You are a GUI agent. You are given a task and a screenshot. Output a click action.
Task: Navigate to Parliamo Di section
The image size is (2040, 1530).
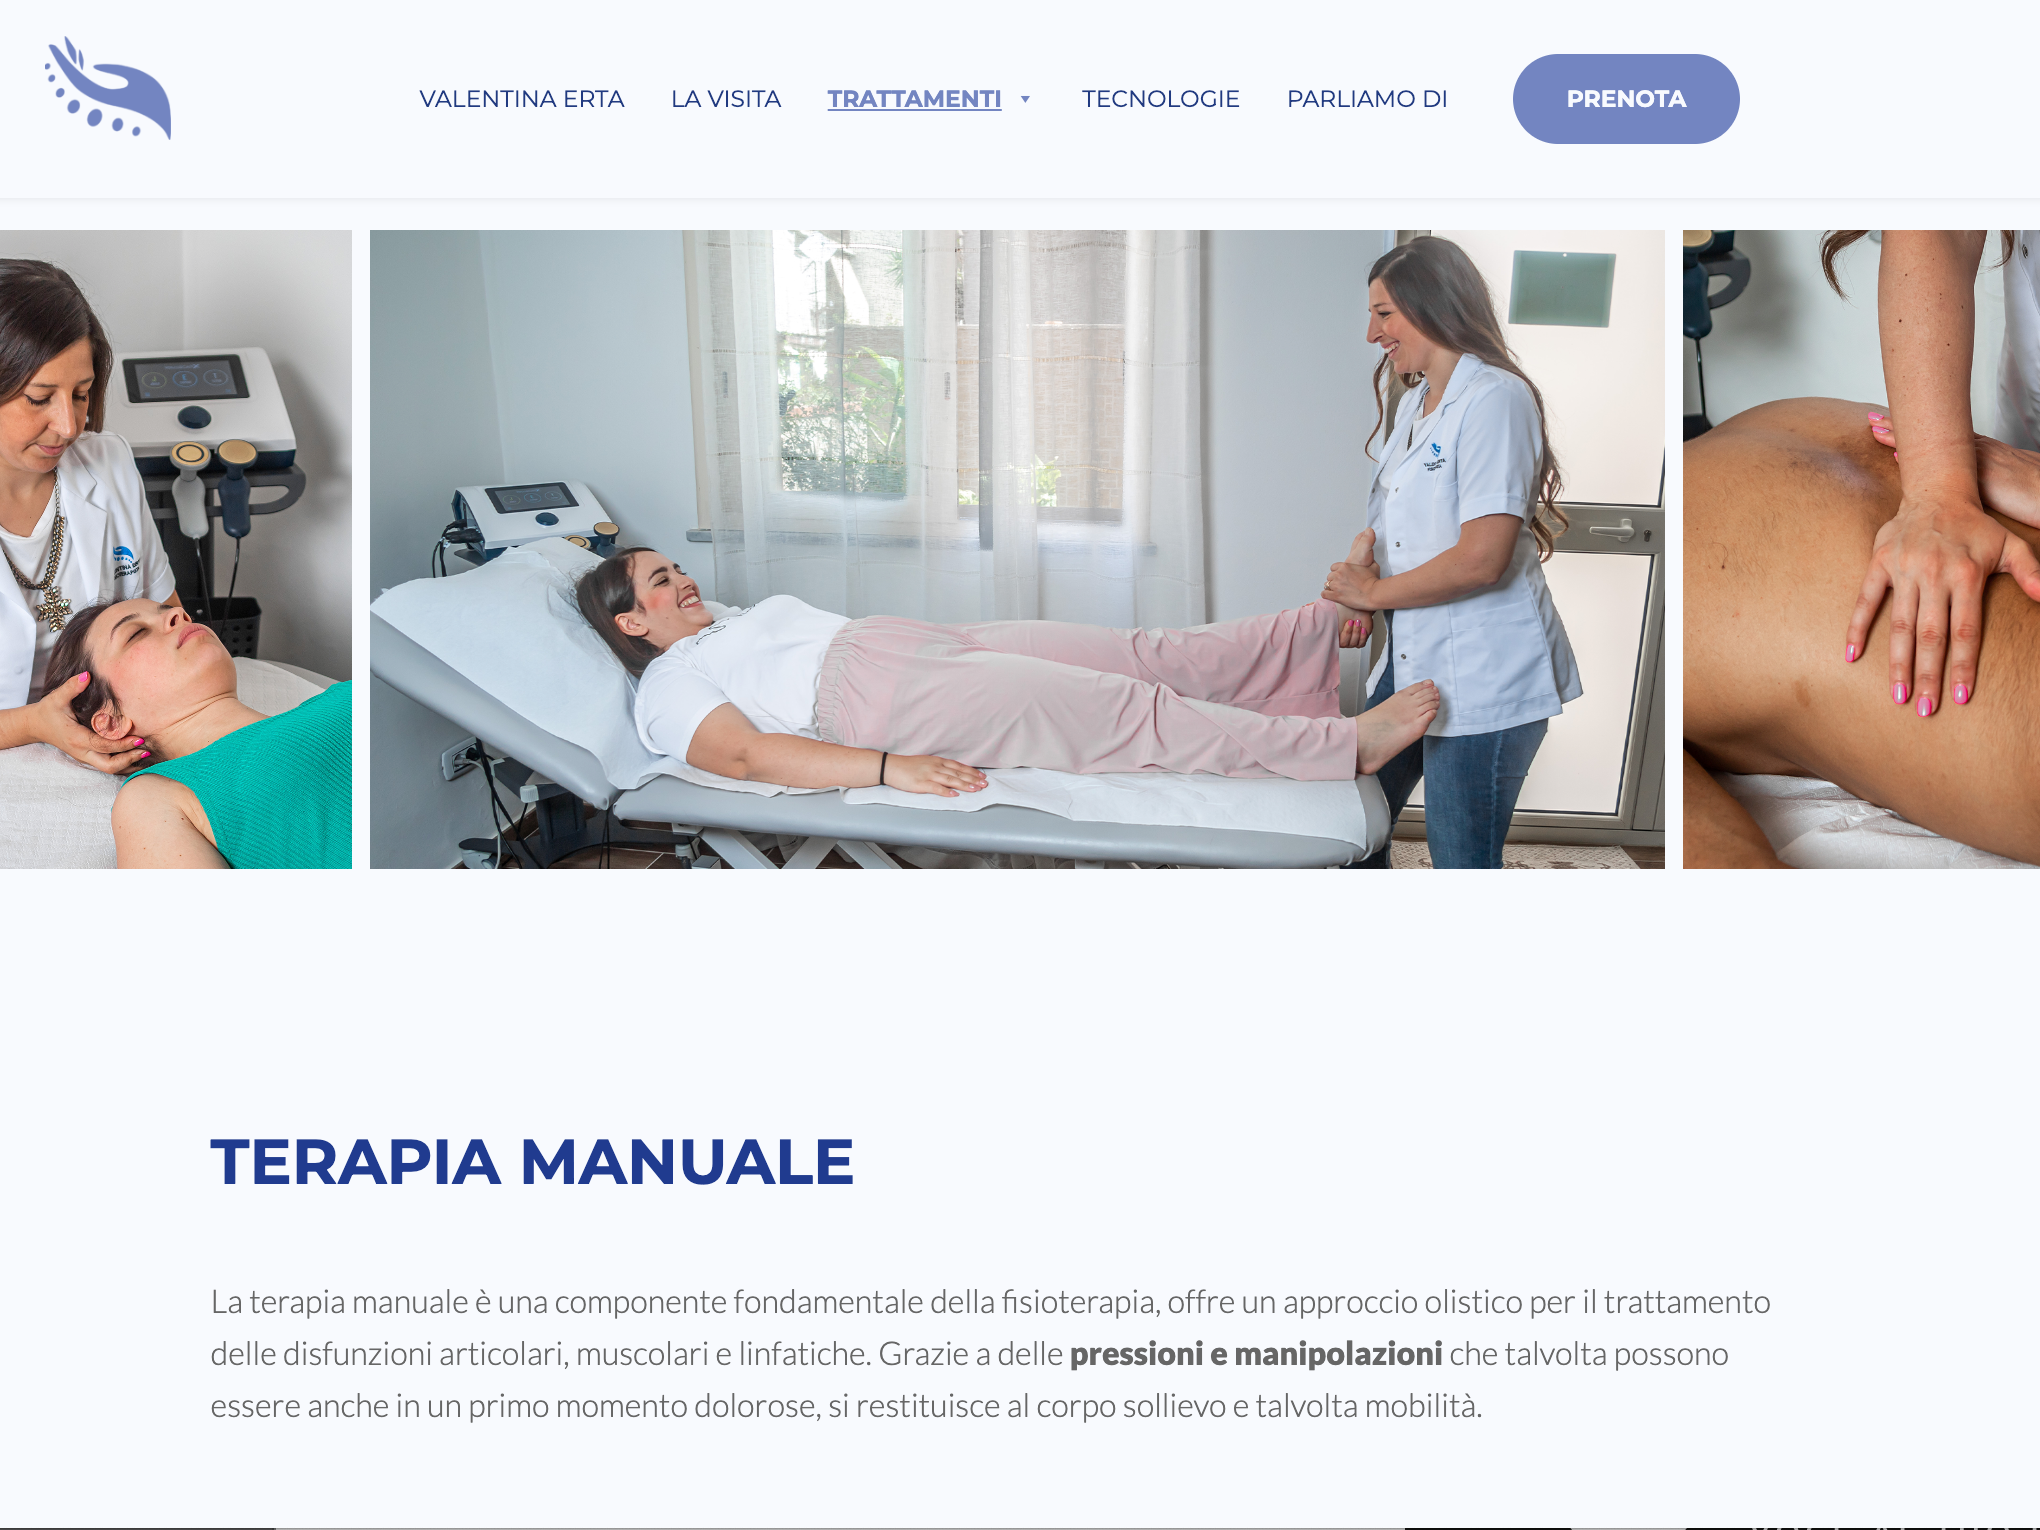point(1367,99)
